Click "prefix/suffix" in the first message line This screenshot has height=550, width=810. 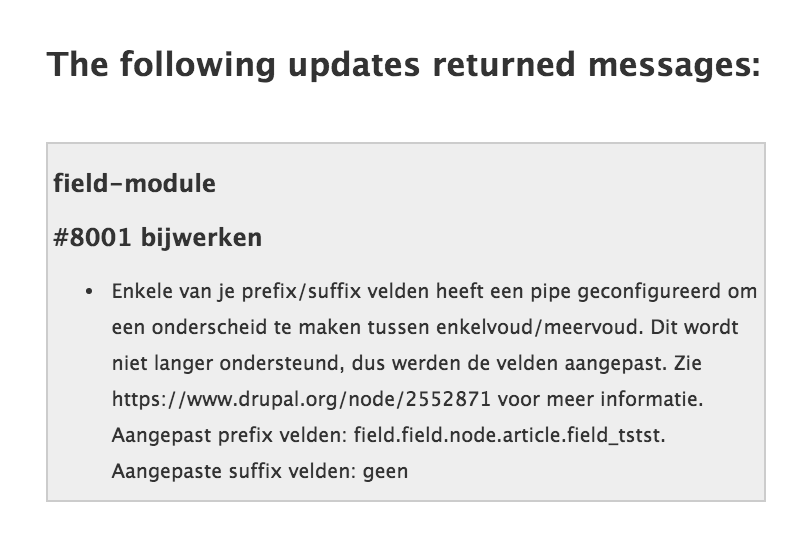coord(301,292)
